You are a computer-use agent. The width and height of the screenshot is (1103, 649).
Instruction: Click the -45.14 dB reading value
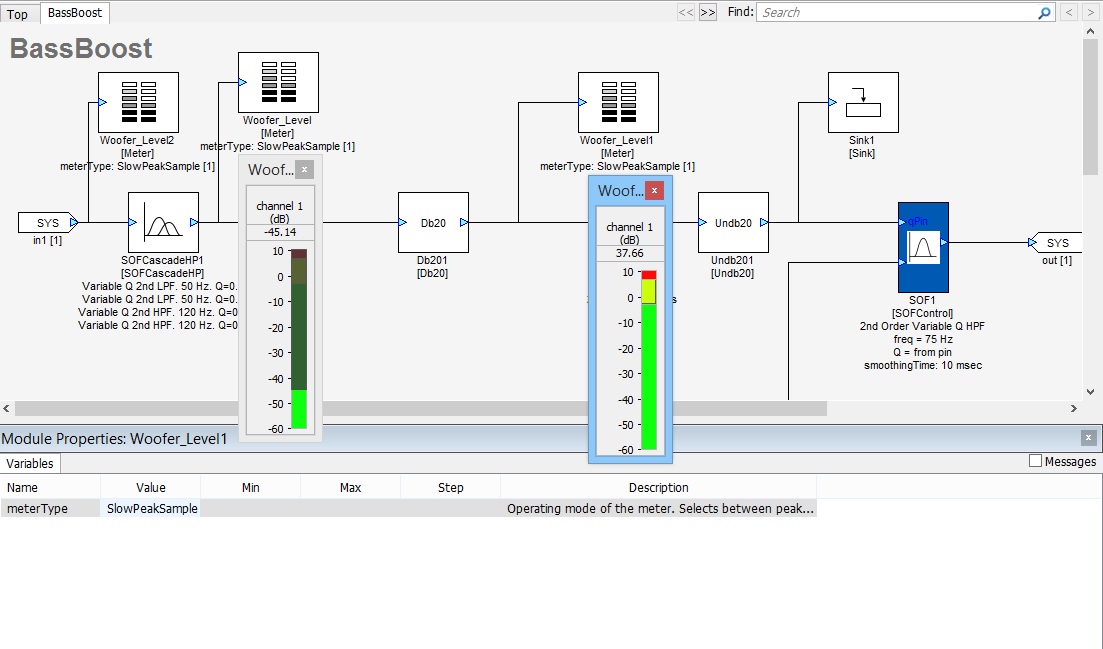pos(280,232)
